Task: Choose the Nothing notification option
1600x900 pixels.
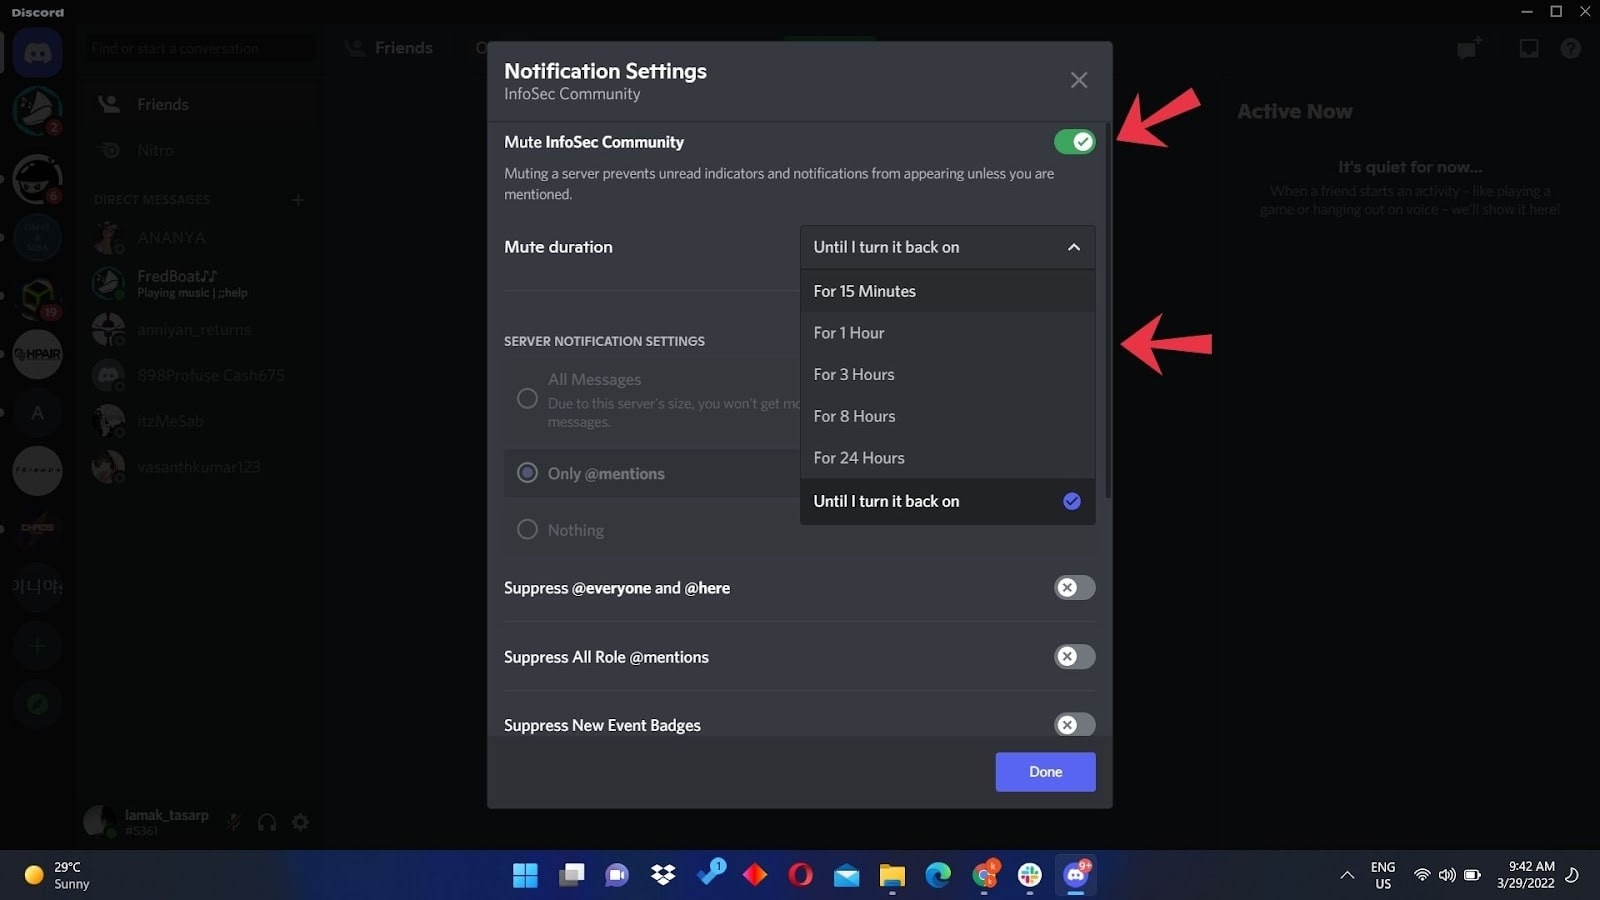Action: 527,529
